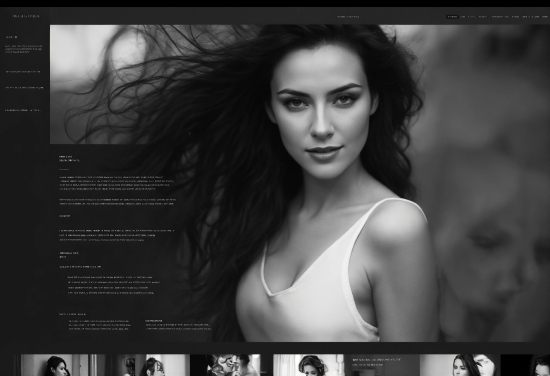
Task: Open the gallery thumbnail of the woman touching her hair
Action: coord(460,365)
